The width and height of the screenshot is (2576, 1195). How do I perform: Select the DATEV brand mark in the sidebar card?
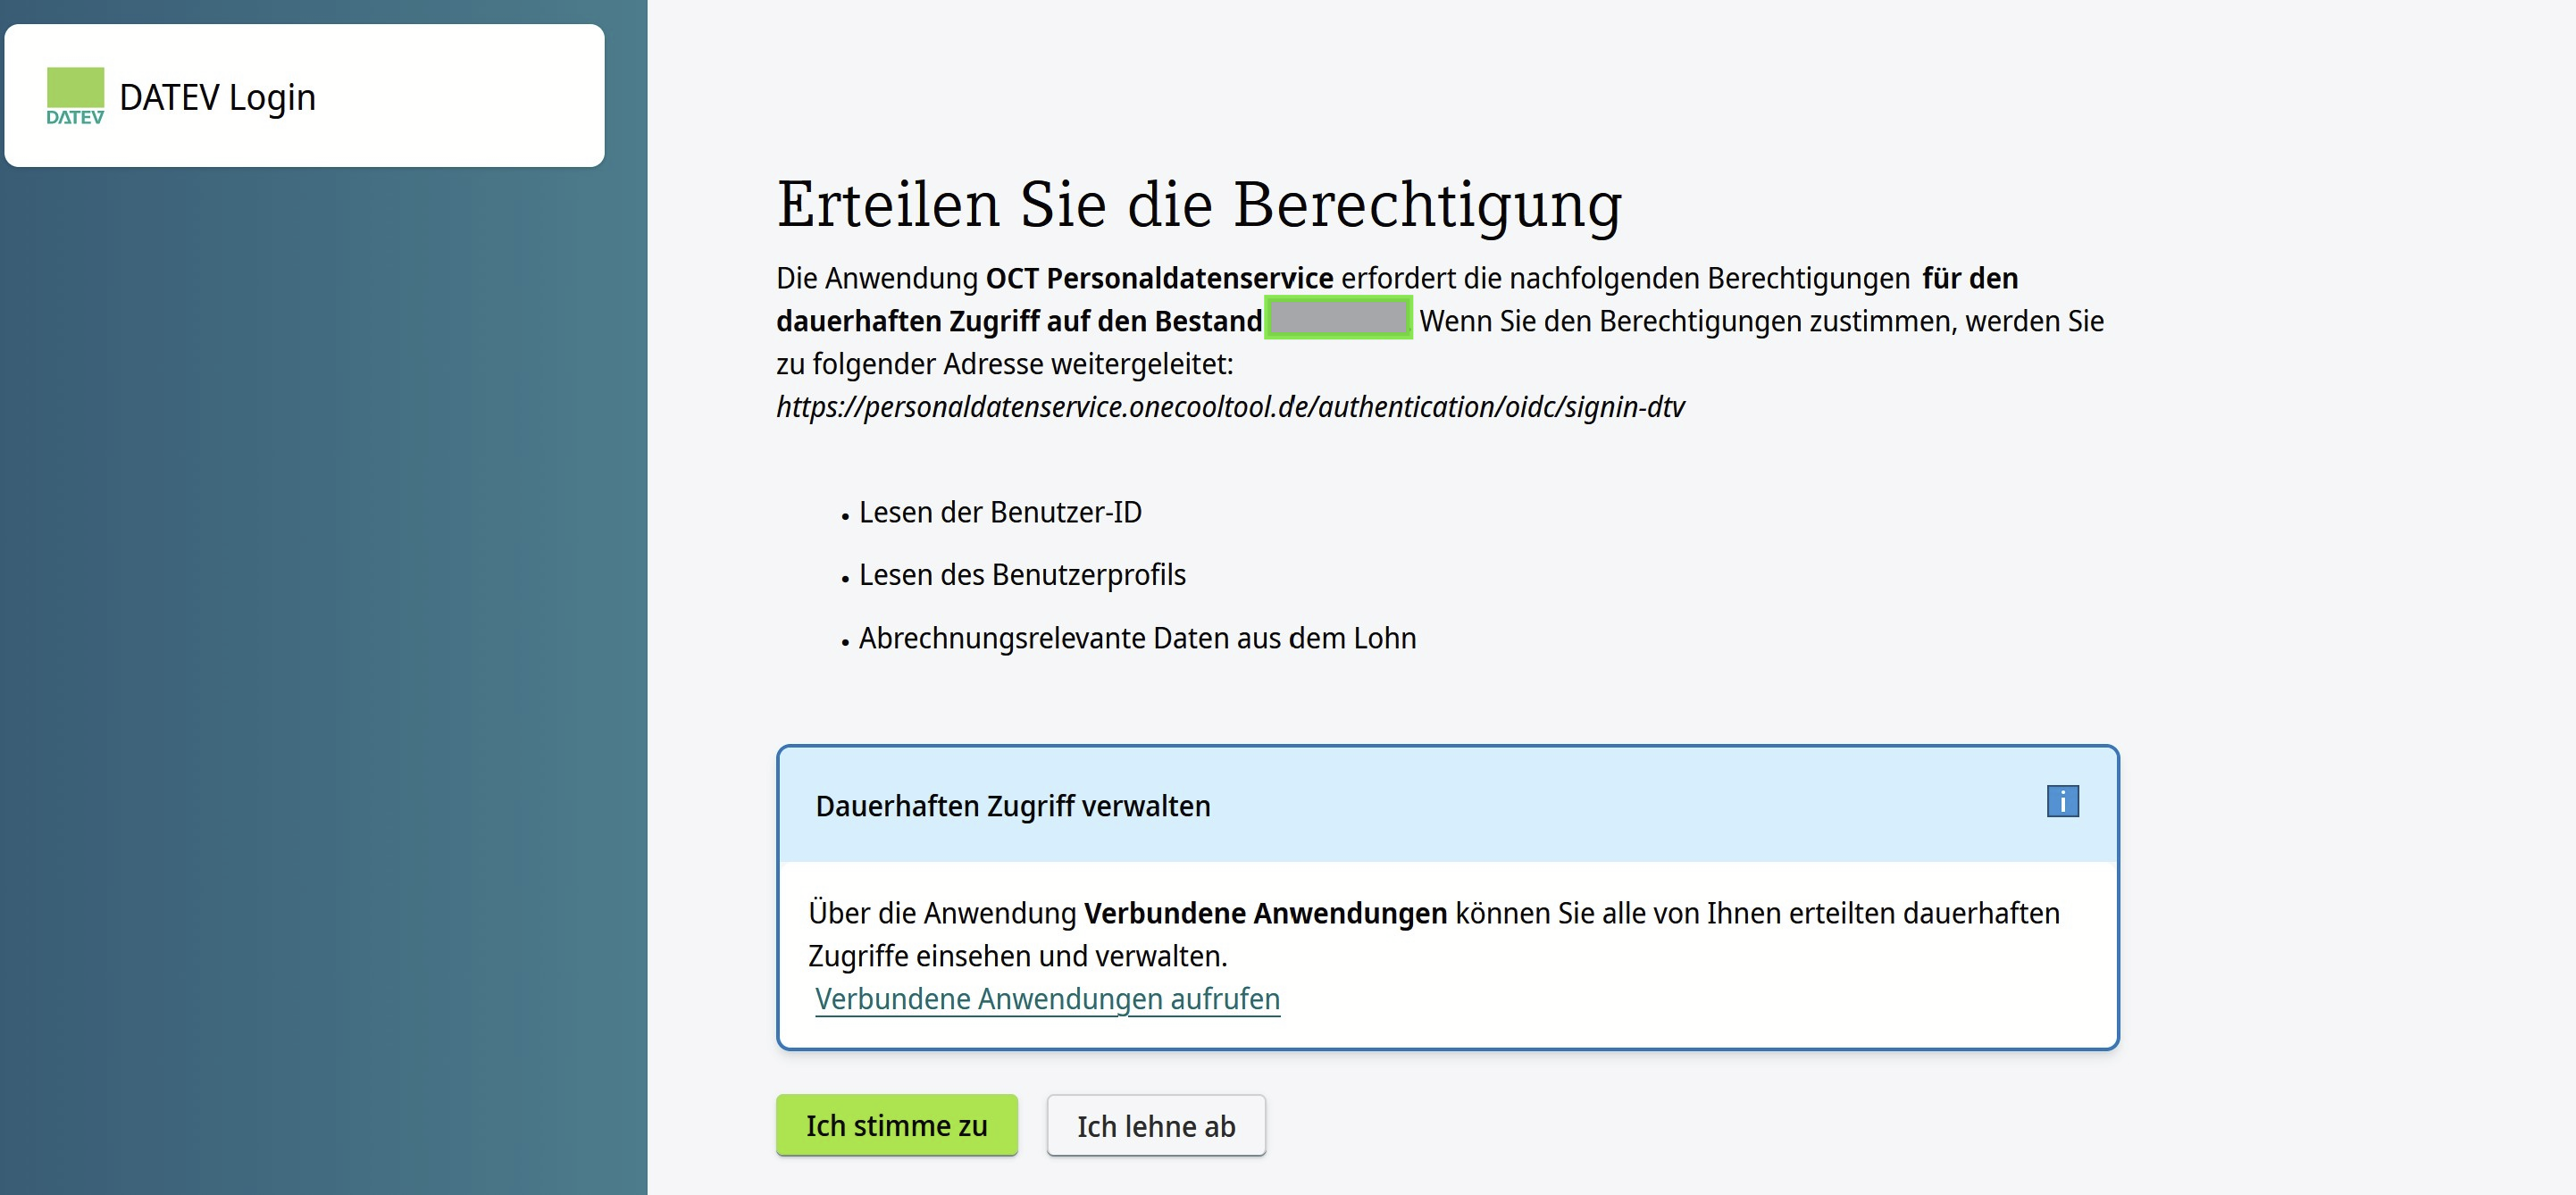coord(75,95)
